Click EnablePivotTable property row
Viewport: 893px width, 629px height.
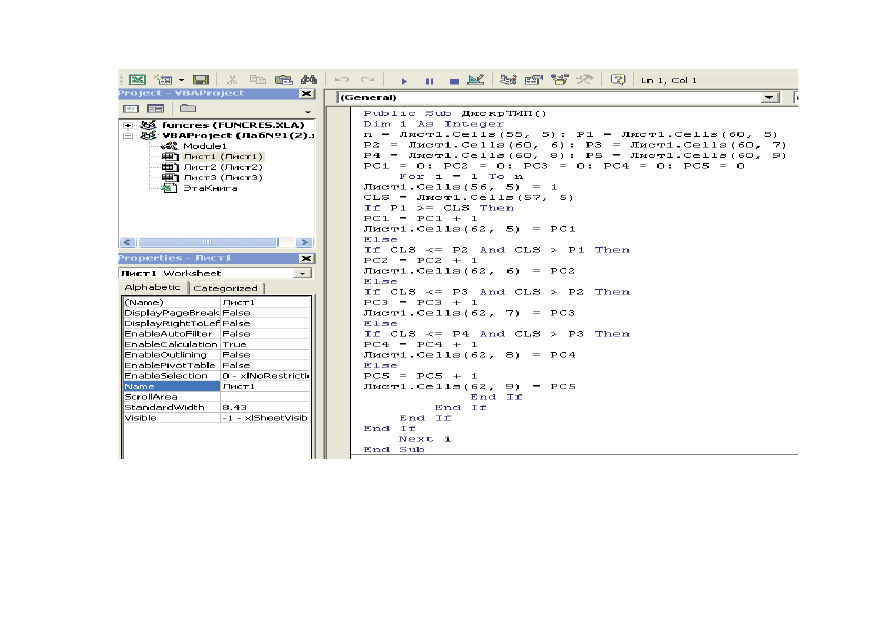pyautogui.click(x=217, y=366)
